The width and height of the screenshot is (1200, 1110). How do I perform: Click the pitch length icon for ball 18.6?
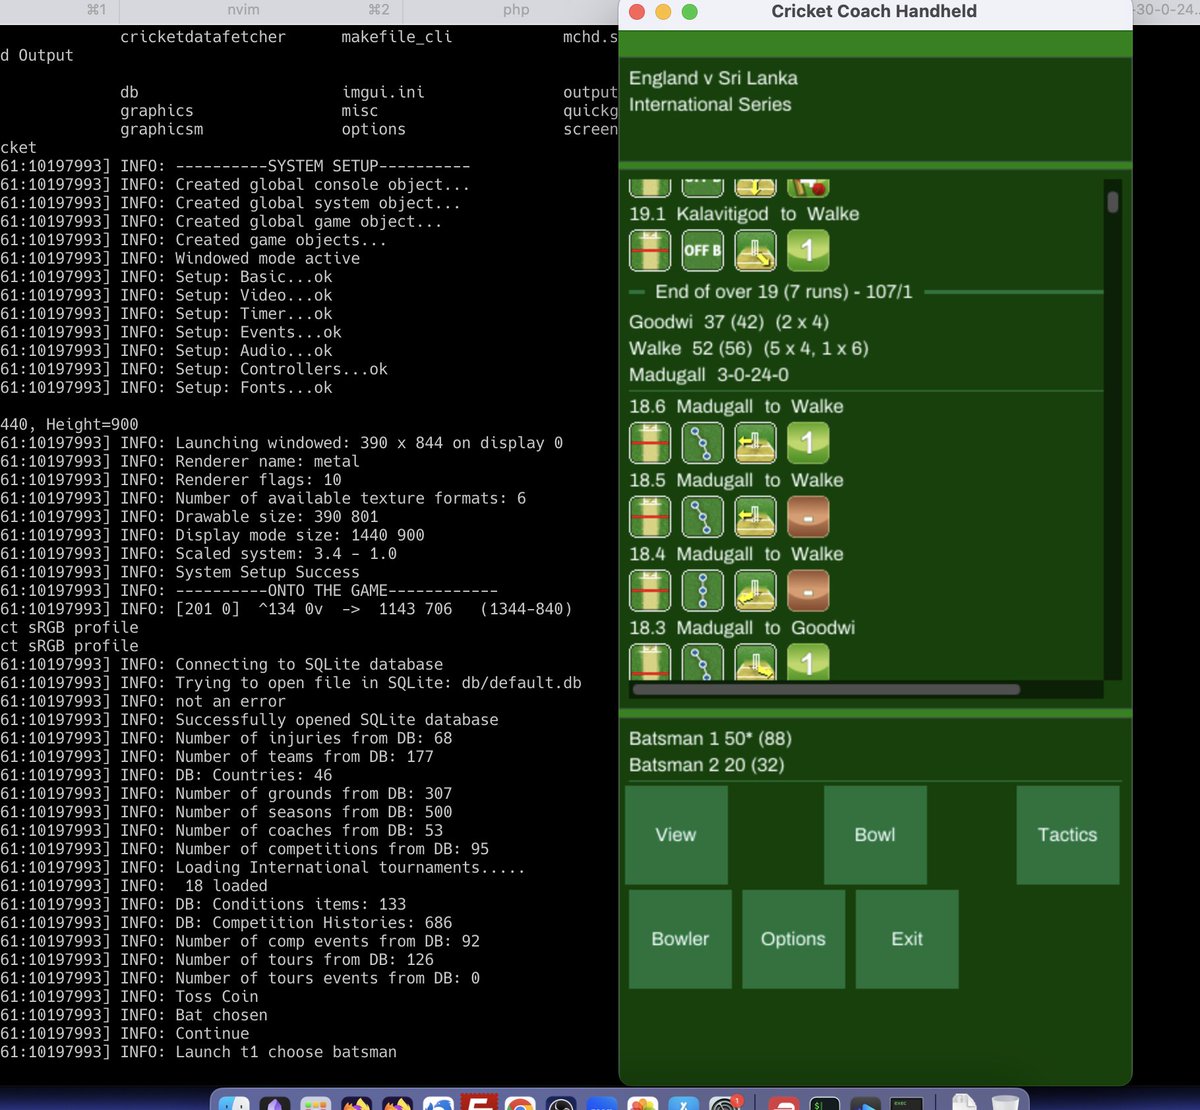pyautogui.click(x=650, y=443)
